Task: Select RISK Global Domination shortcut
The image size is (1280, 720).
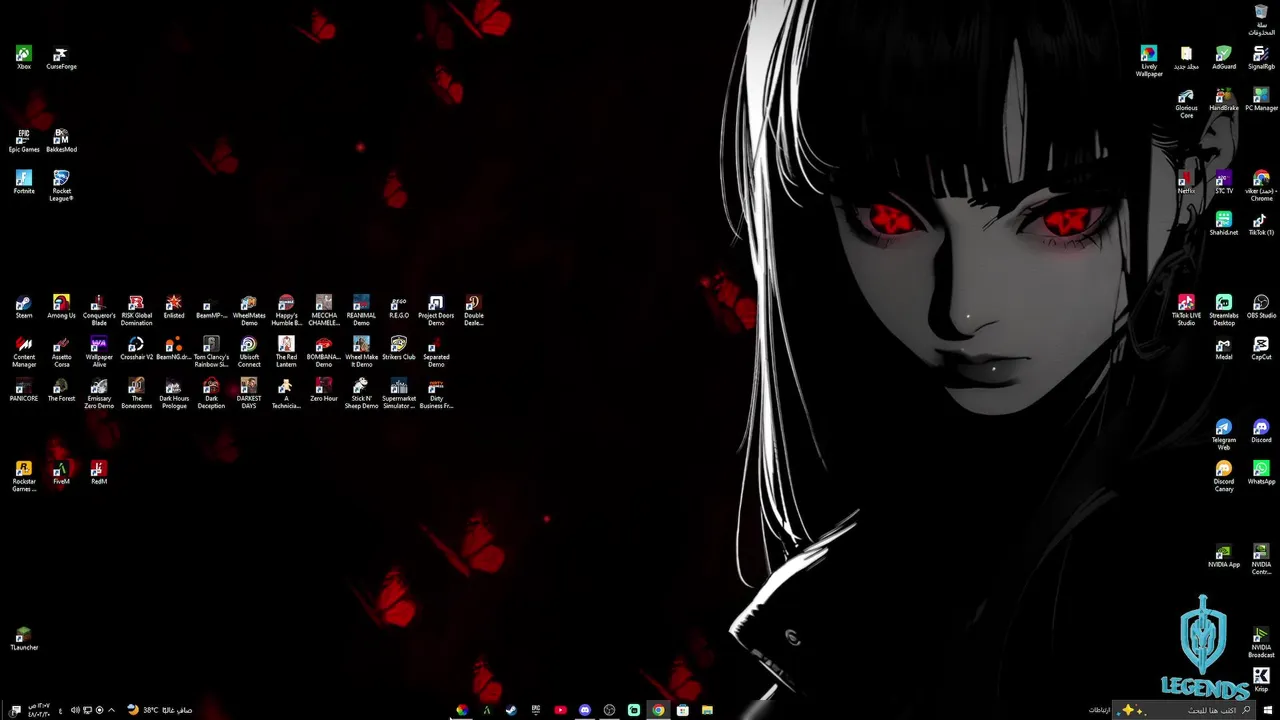Action: point(136,311)
